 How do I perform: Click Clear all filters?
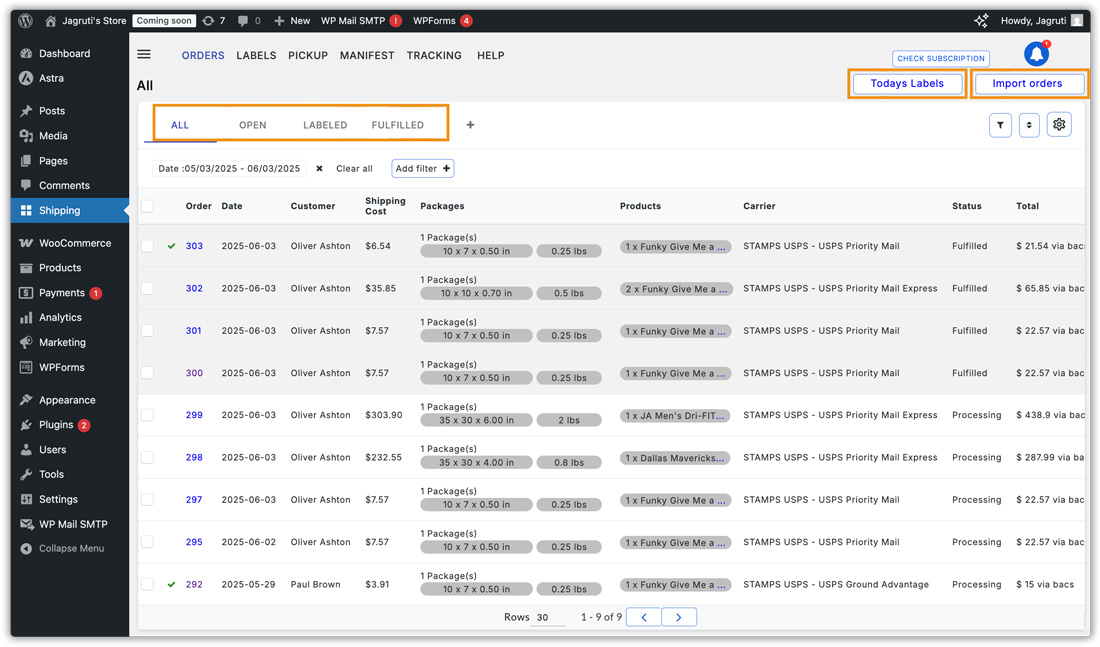[354, 168]
